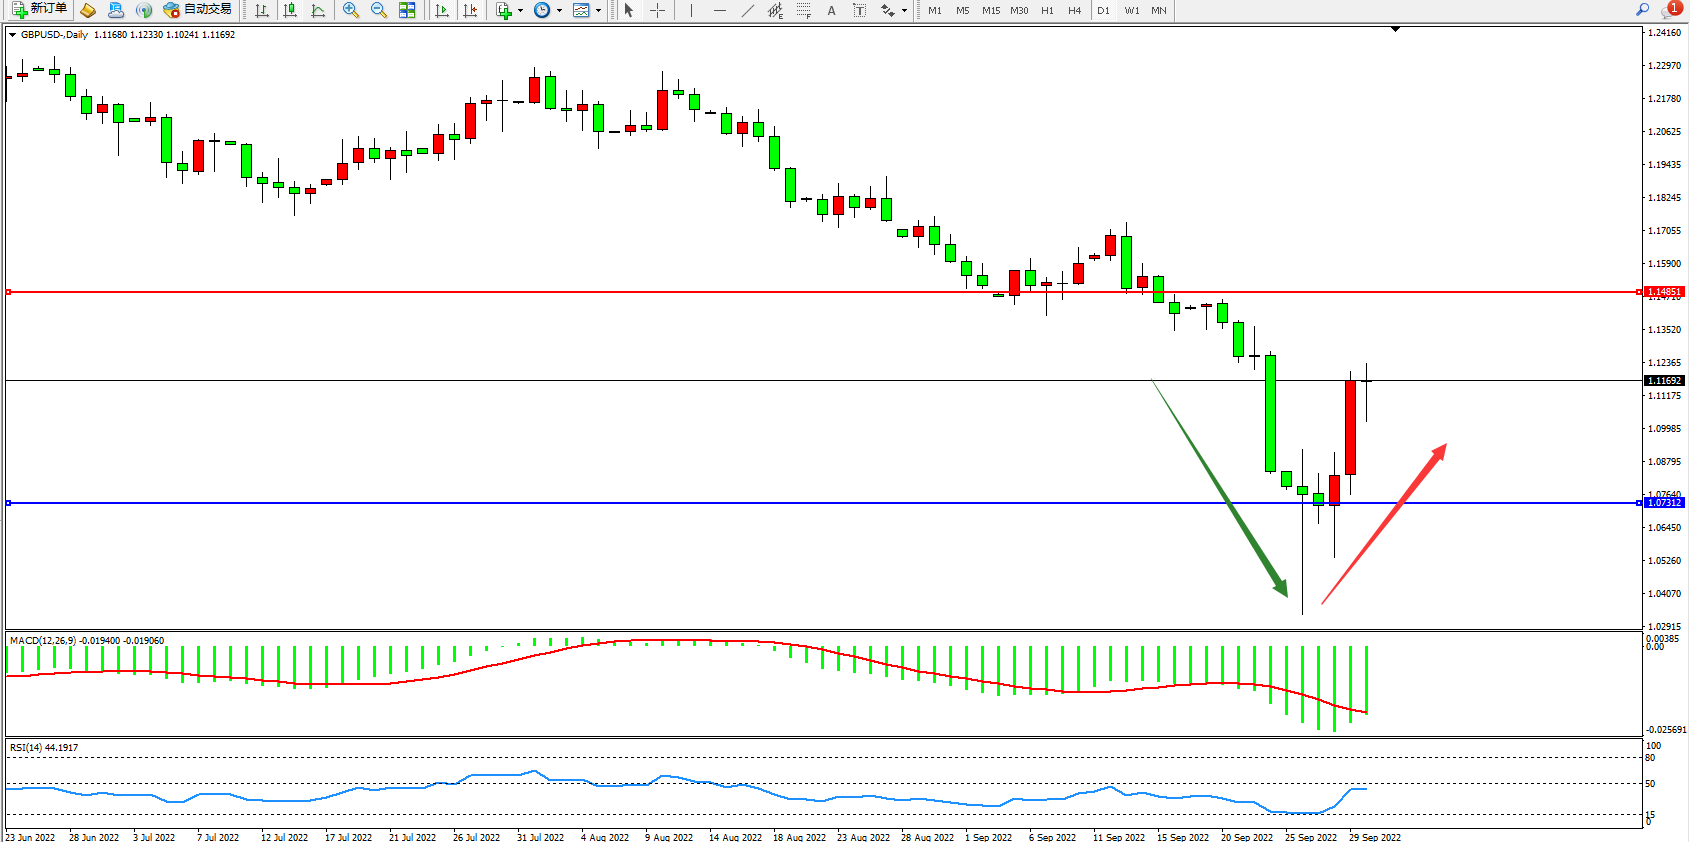Switch to W1 timeframe
The height and width of the screenshot is (842, 1690).
(x=1132, y=10)
